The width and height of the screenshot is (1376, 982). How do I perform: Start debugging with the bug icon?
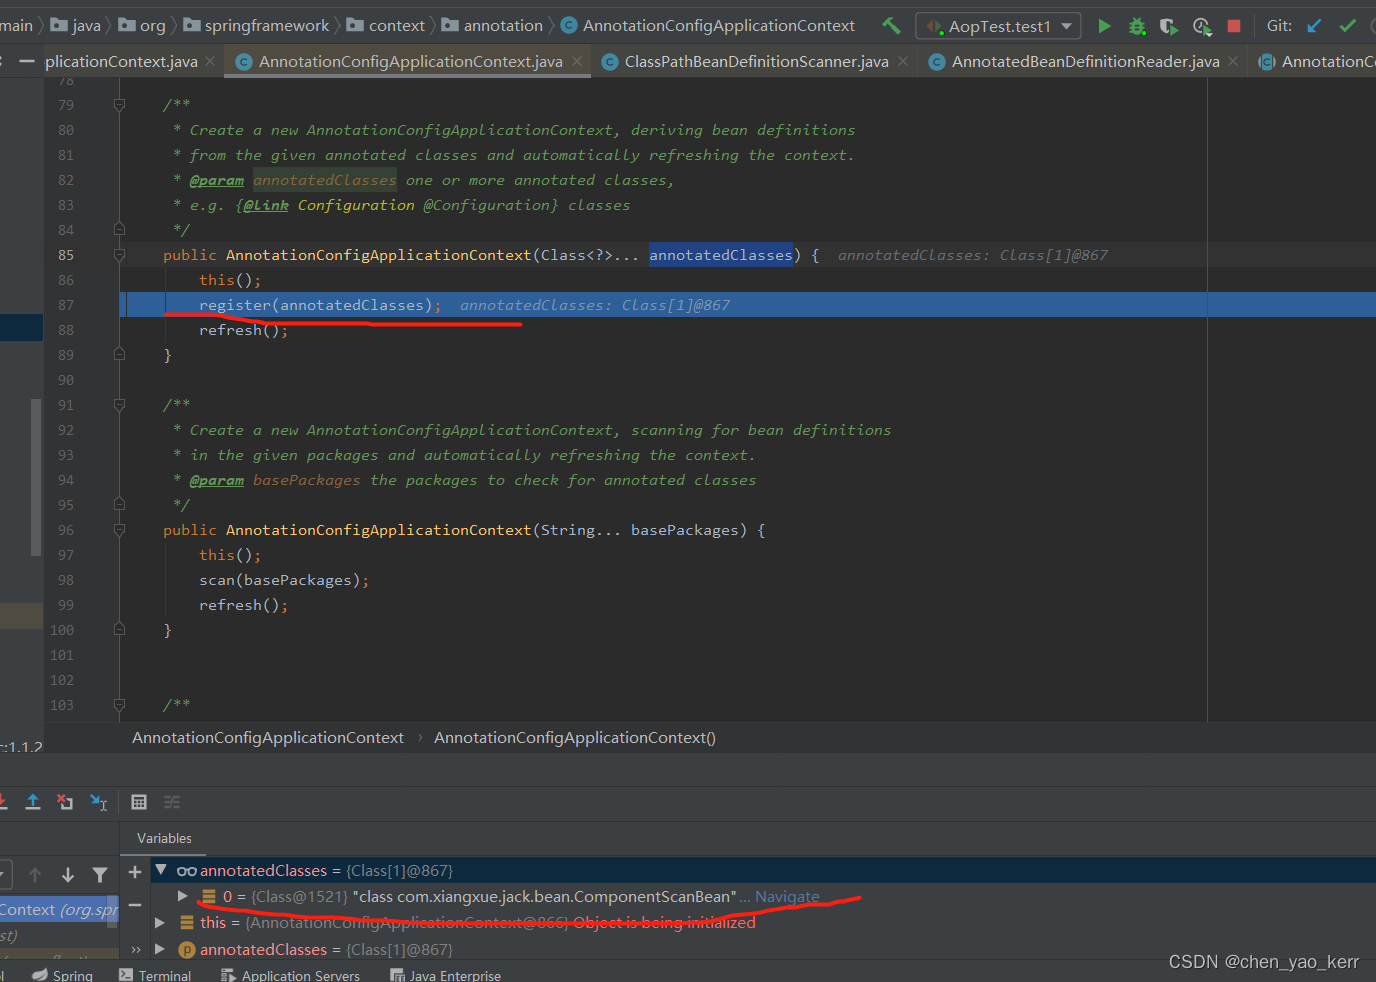1137,26
